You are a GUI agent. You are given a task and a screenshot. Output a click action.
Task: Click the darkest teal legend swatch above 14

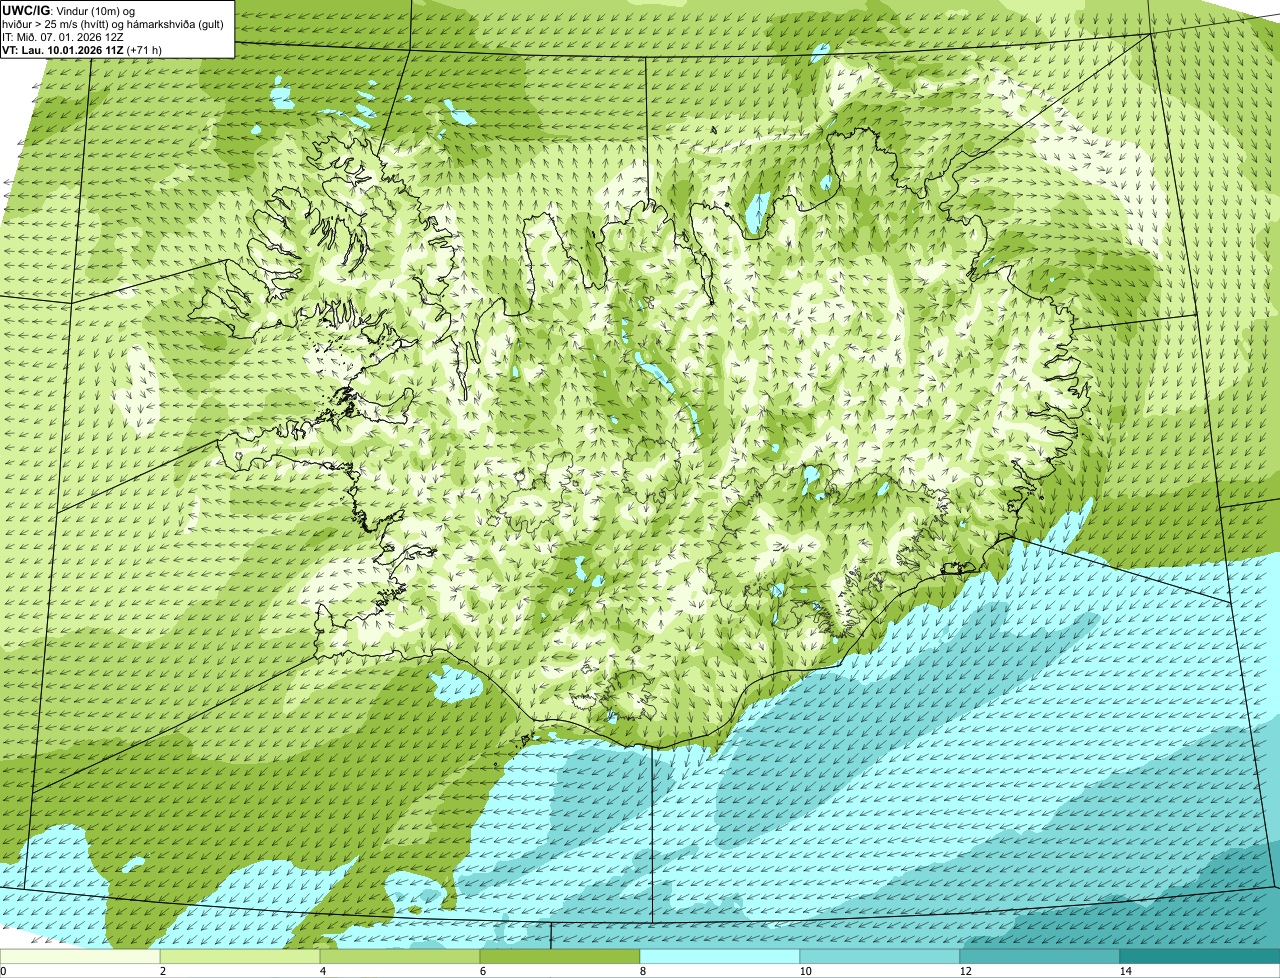[1200, 956]
